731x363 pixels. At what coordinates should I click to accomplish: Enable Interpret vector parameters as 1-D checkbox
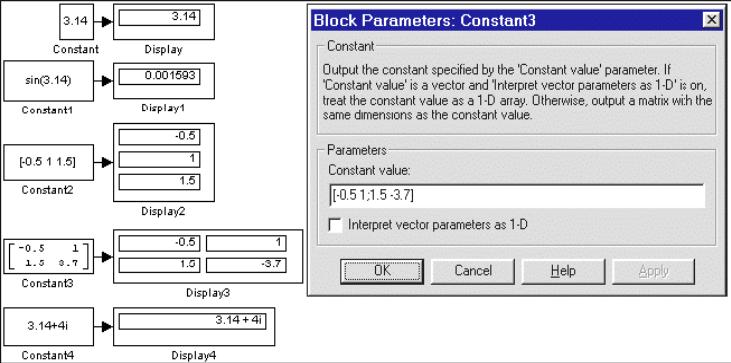335,225
